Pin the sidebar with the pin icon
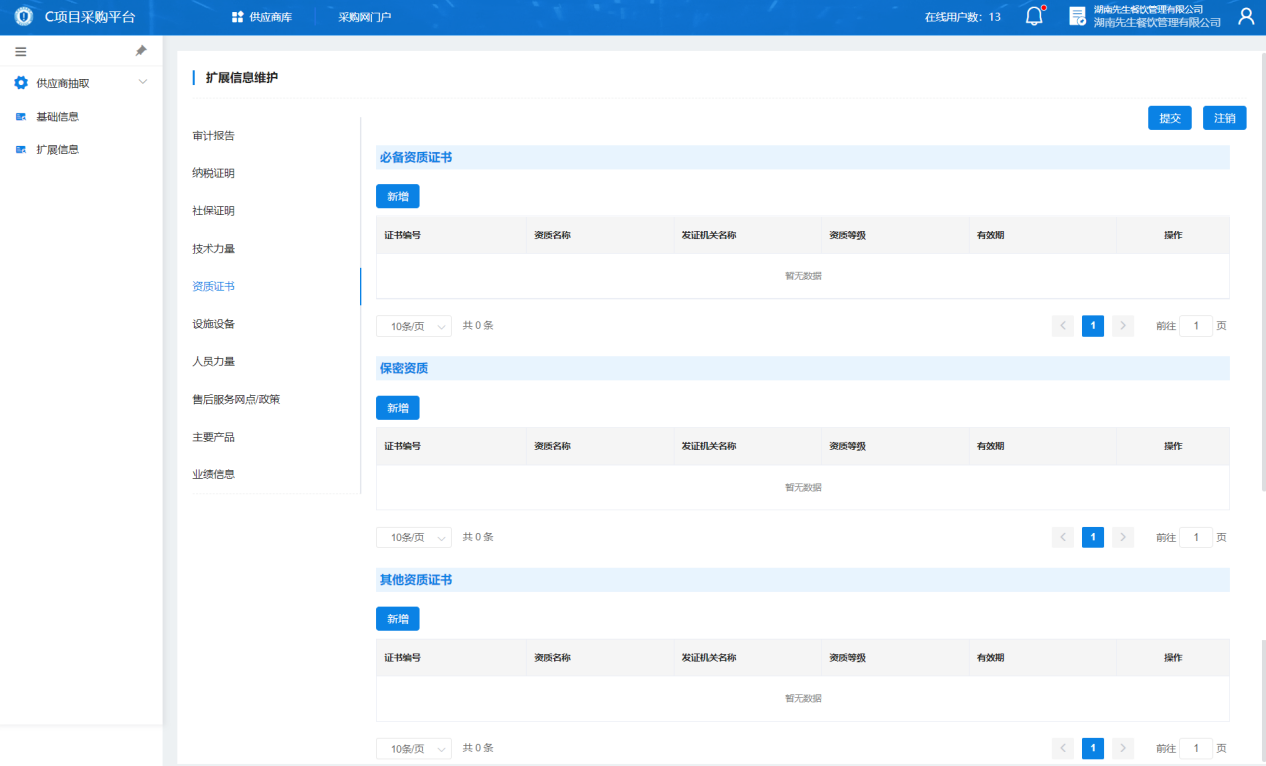The image size is (1266, 766). pyautogui.click(x=141, y=51)
